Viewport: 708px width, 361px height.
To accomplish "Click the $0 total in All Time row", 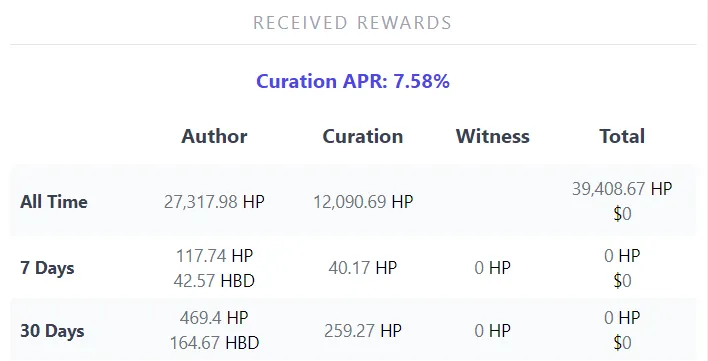I will [622, 214].
